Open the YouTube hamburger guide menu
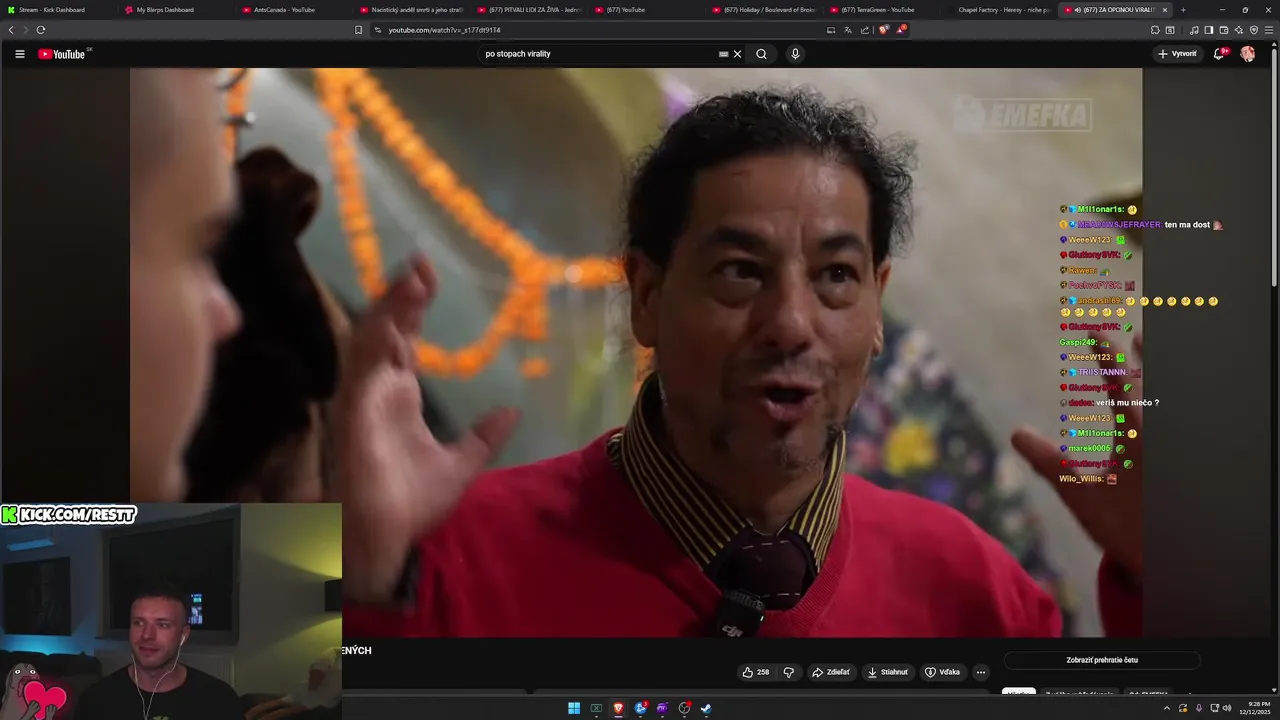Screen dimensions: 1280x720 pos(19,54)
